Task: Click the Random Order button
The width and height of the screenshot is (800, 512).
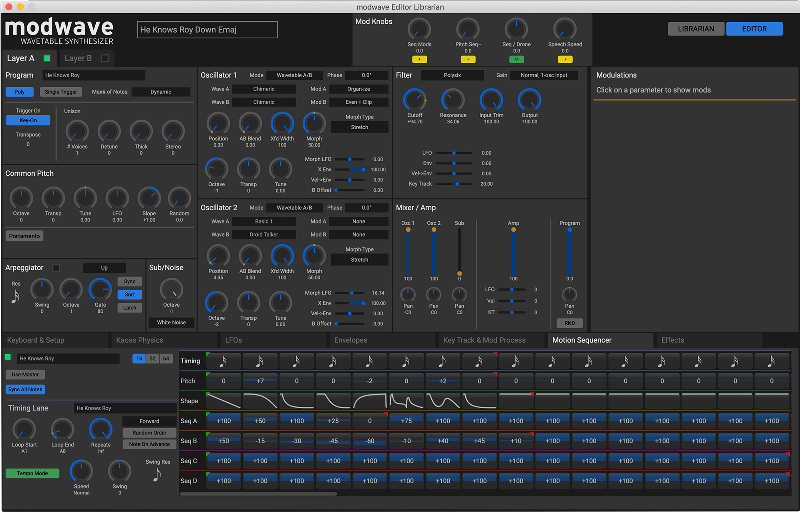Action: [x=149, y=433]
